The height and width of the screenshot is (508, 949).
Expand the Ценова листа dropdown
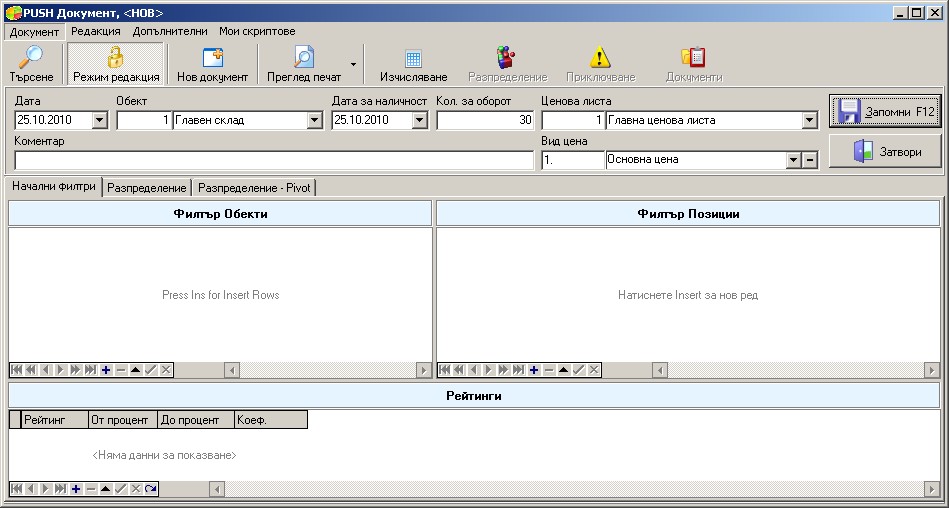click(x=810, y=120)
